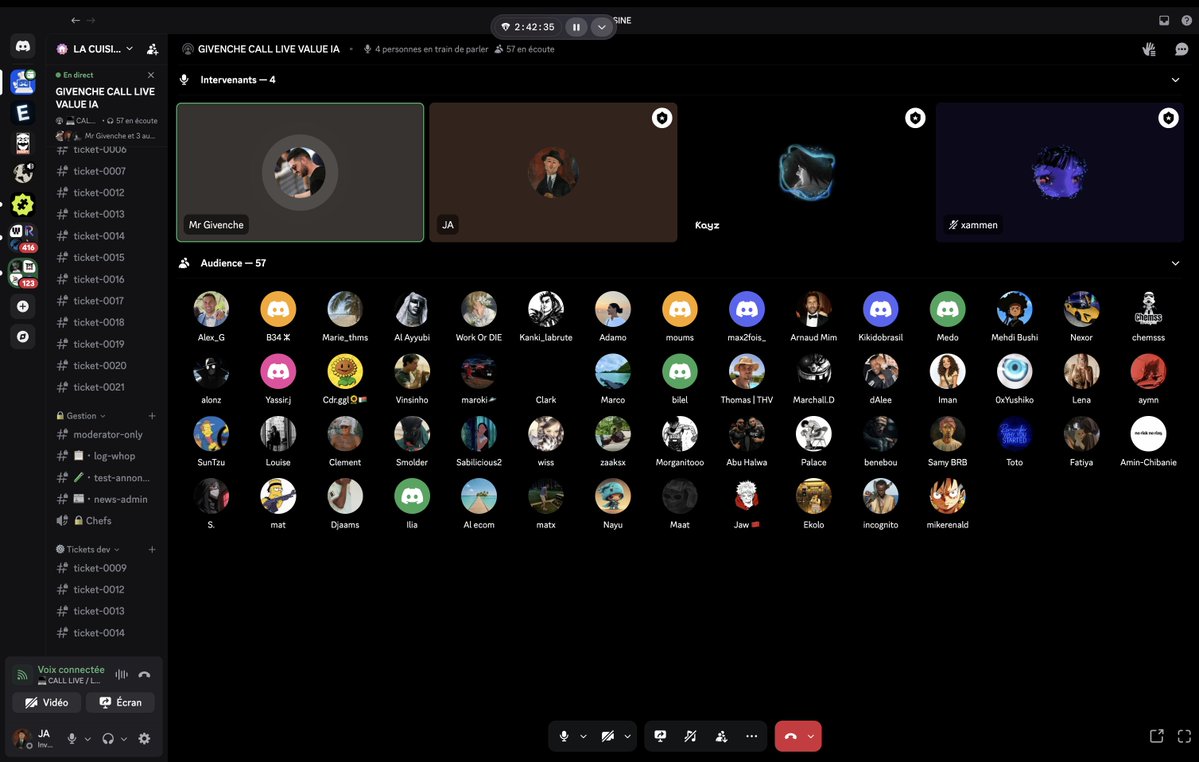1199x762 pixels.
Task: Open three-dot more options in call toolbar
Action: 752,736
